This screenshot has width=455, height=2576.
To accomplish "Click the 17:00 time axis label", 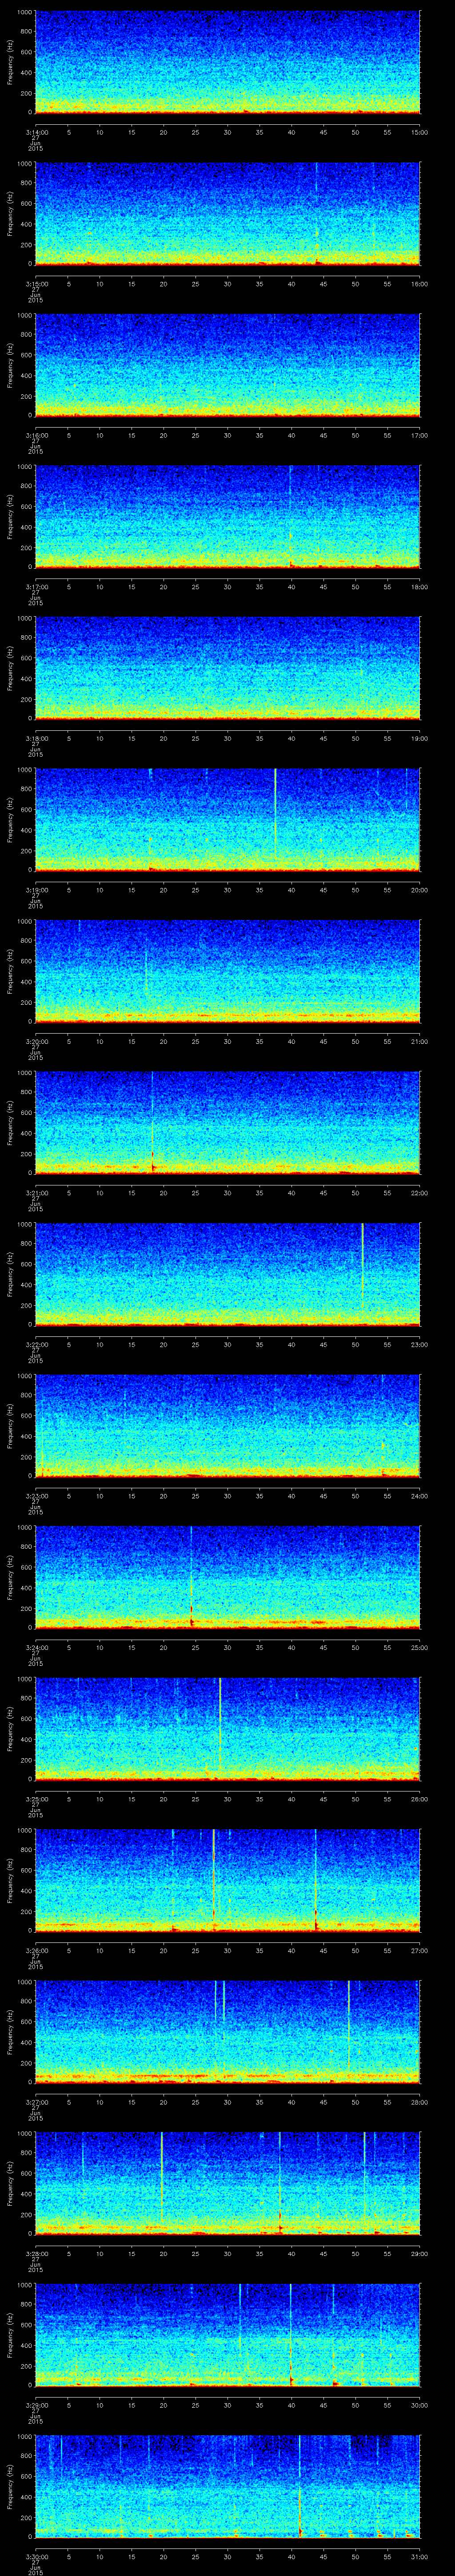I will [420, 435].
